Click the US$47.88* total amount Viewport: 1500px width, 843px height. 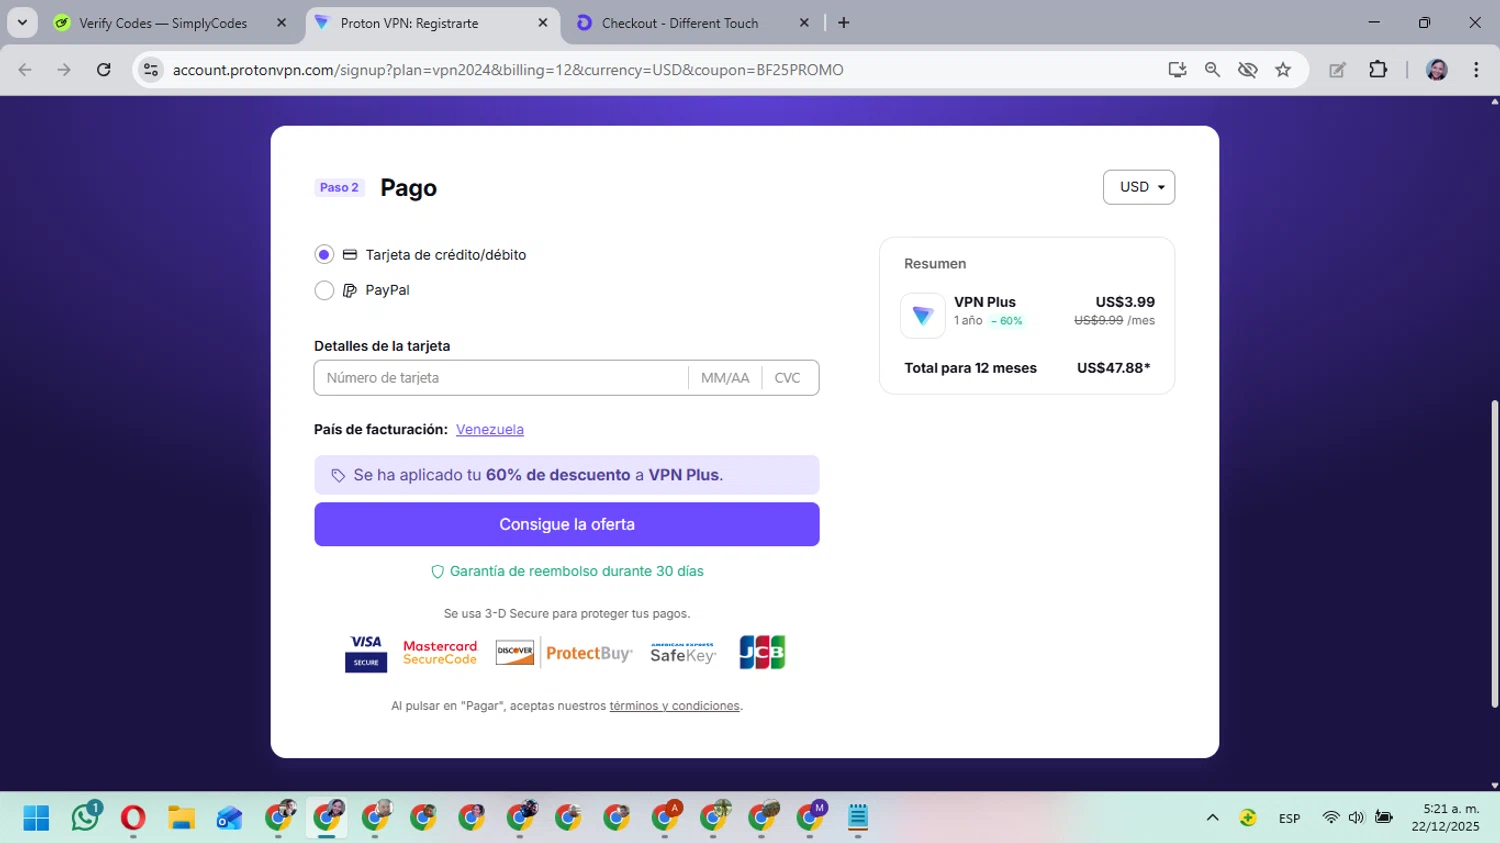pyautogui.click(x=1113, y=368)
